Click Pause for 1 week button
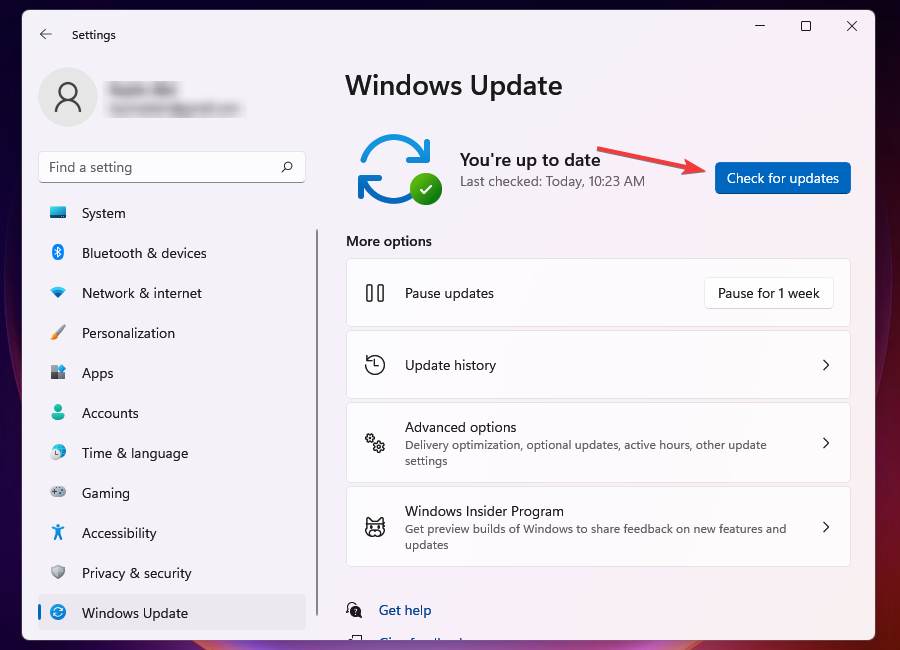 point(769,293)
